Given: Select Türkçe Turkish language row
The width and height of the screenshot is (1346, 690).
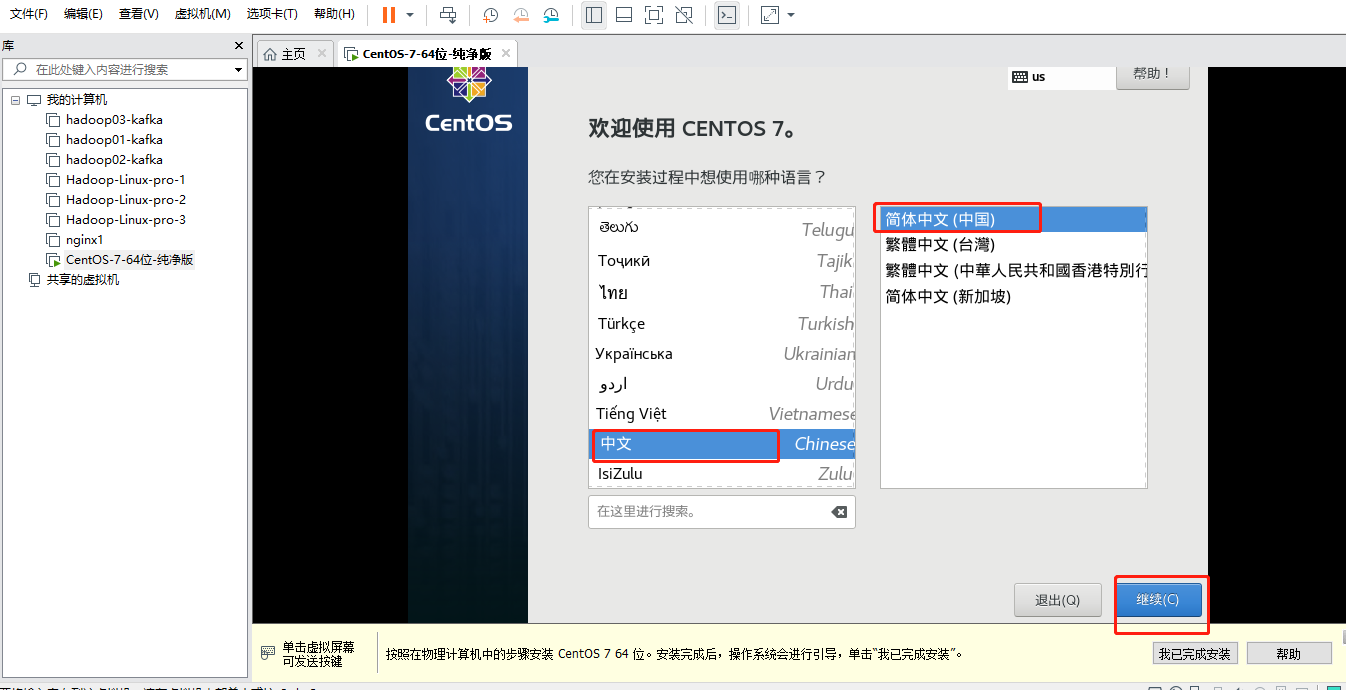Looking at the screenshot, I should (722, 323).
